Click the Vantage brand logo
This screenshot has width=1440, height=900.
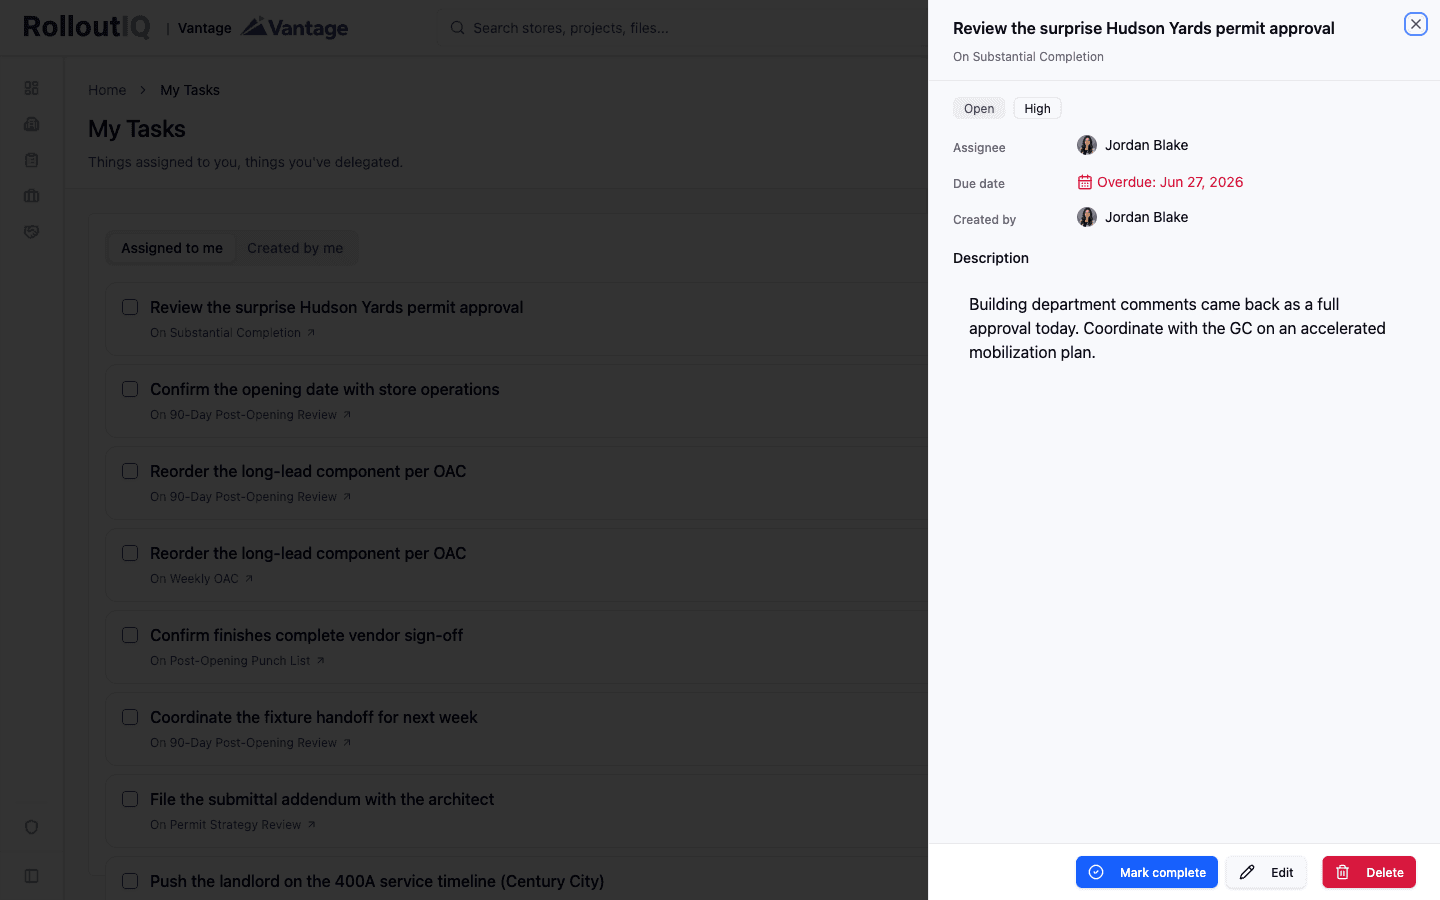295,28
